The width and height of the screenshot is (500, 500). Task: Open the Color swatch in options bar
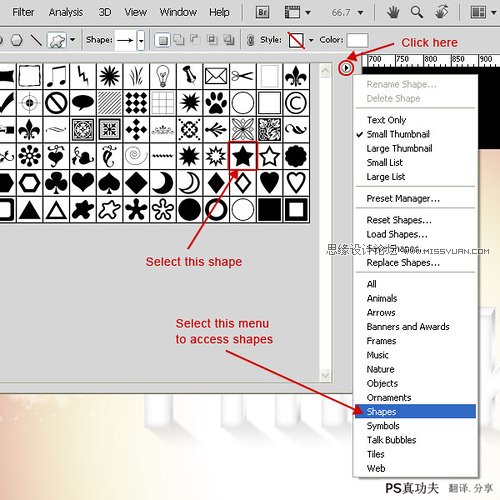click(357, 40)
